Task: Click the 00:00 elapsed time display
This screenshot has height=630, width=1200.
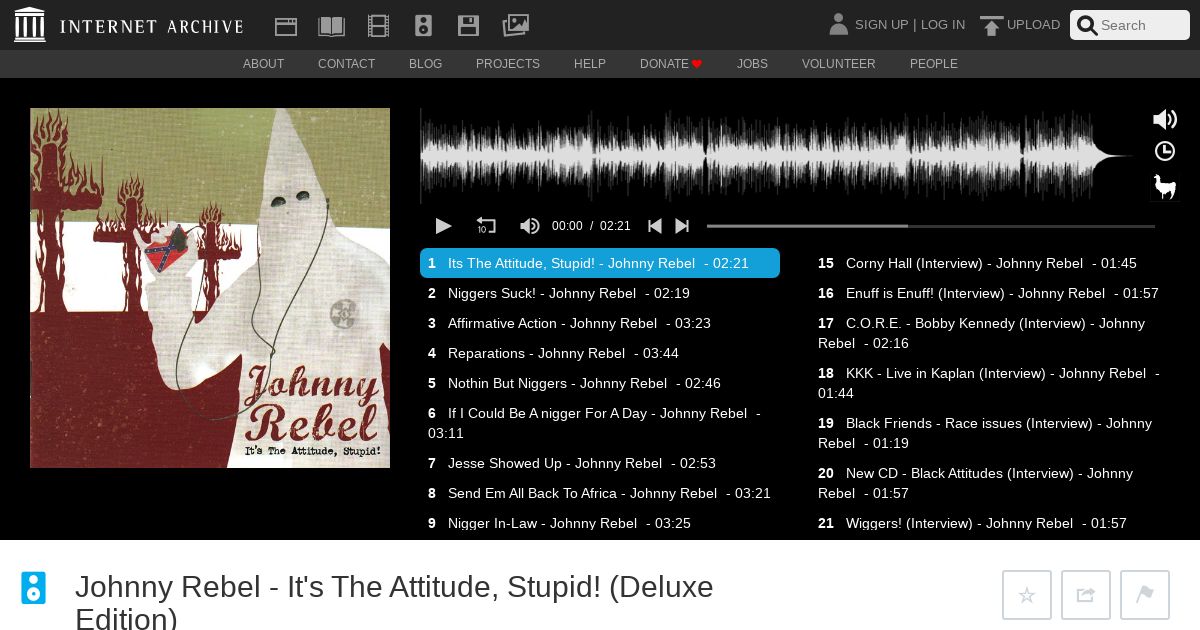Action: 567,226
